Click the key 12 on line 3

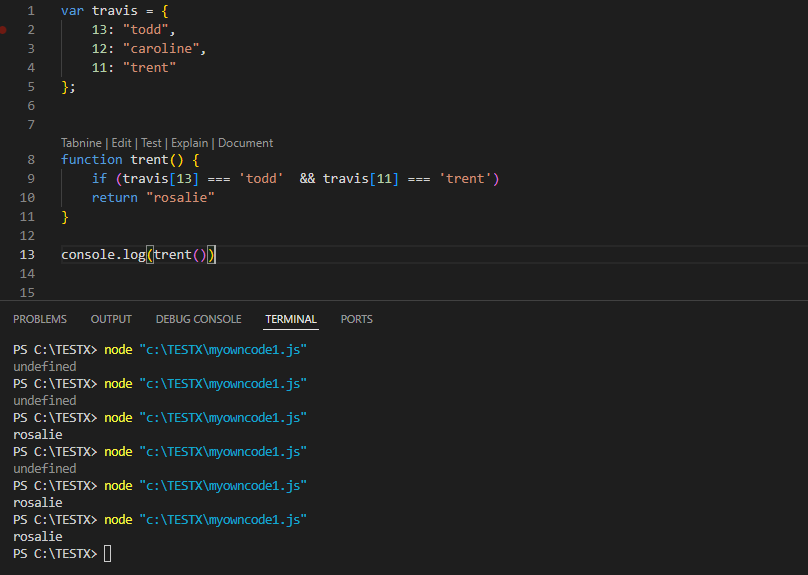pos(99,49)
